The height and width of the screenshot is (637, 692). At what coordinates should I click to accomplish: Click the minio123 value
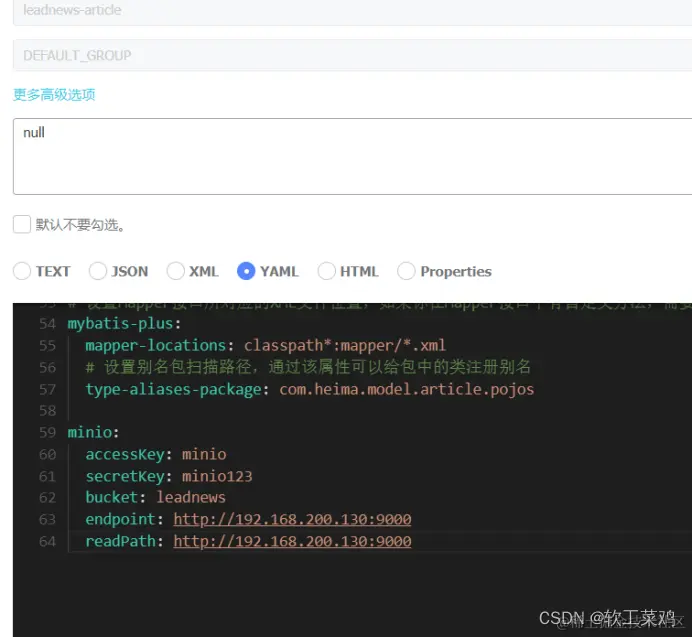point(217,476)
